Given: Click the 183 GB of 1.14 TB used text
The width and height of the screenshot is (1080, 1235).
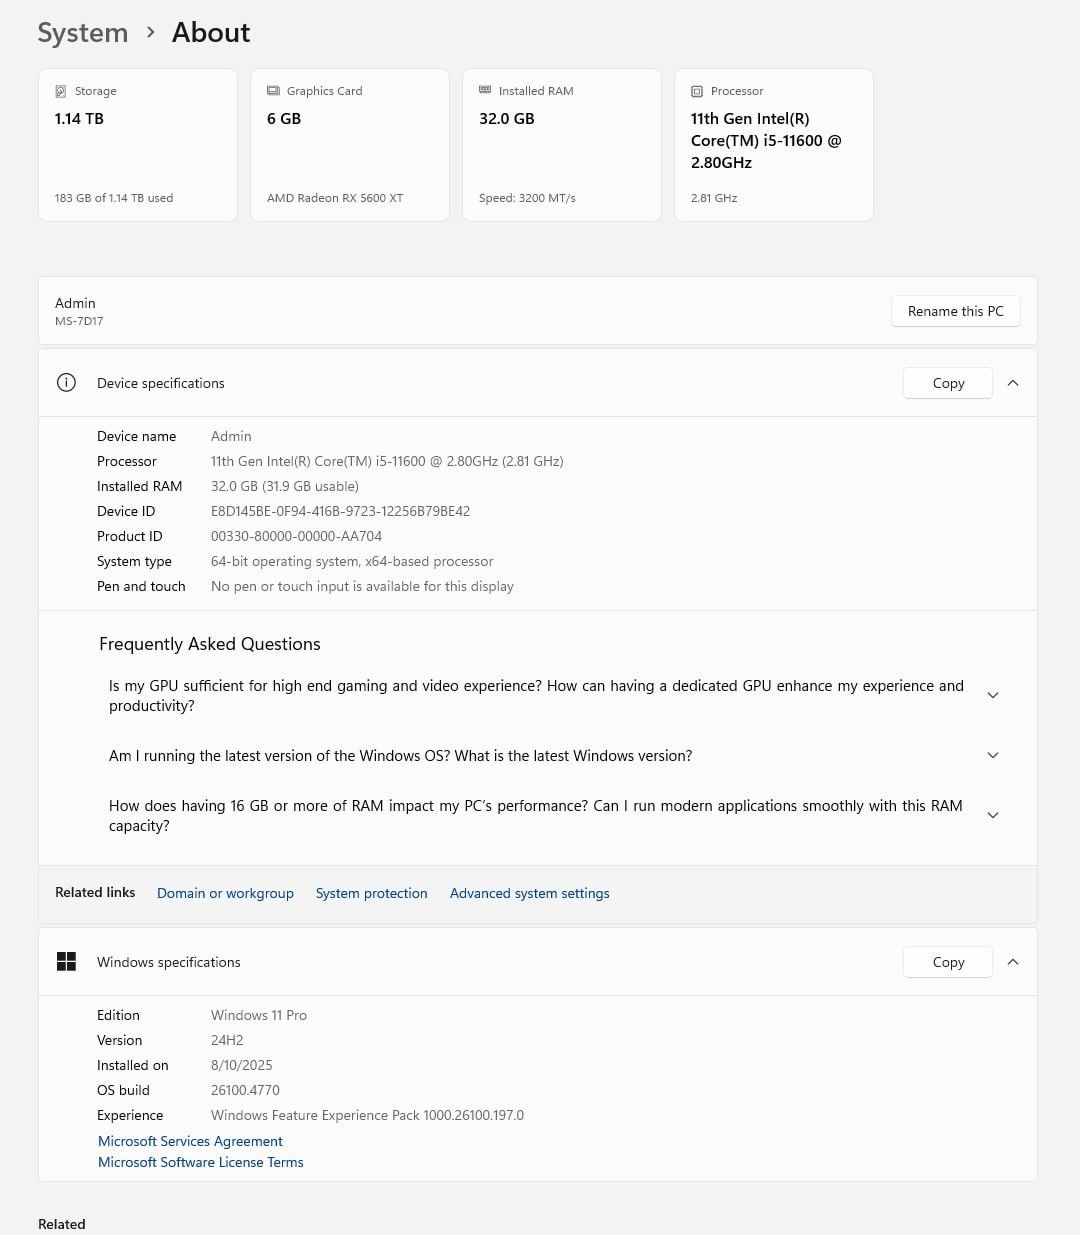Looking at the screenshot, I should 114,198.
